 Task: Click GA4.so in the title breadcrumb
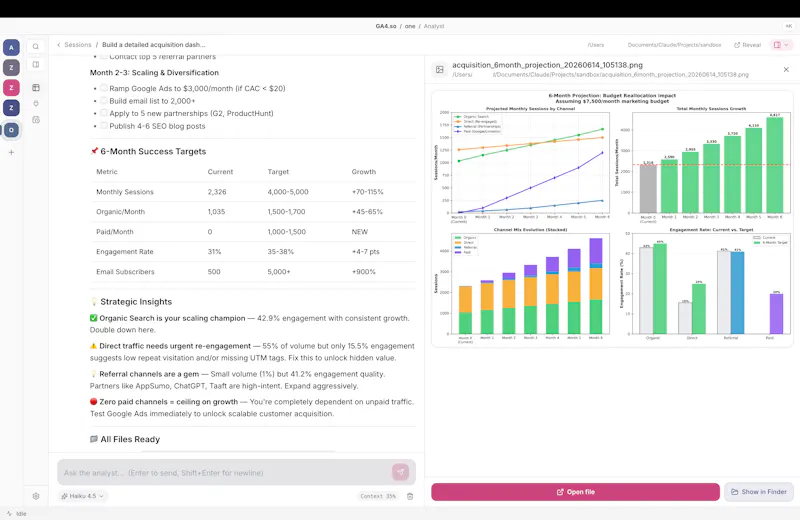click(x=386, y=26)
